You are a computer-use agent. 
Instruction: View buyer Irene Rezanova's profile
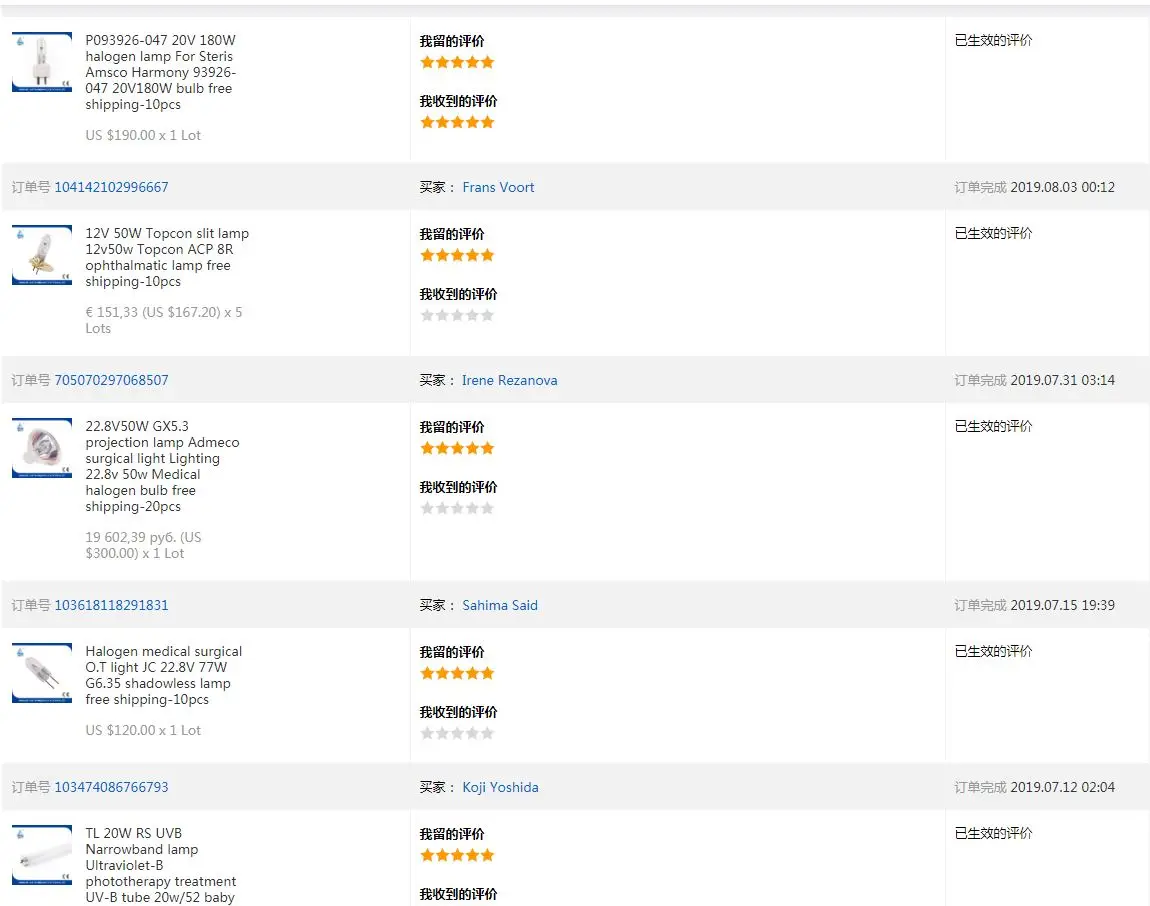click(509, 380)
